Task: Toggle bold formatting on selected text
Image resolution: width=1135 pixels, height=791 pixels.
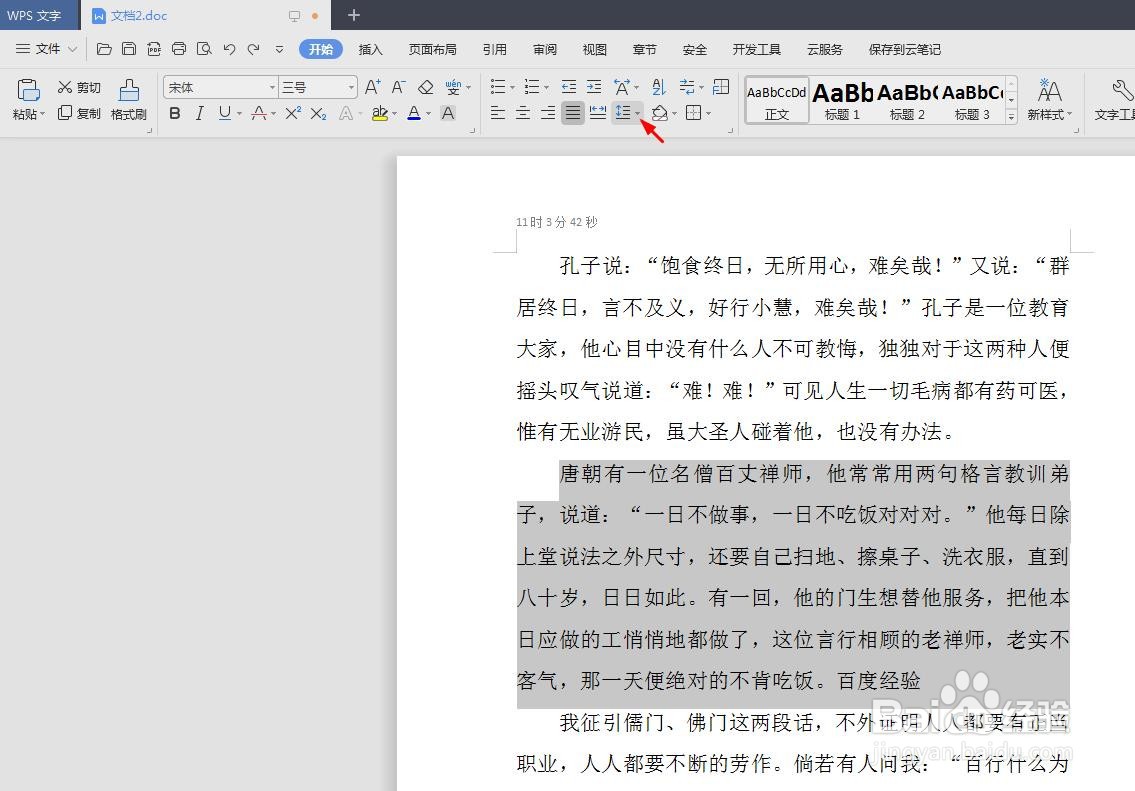Action: [x=175, y=113]
